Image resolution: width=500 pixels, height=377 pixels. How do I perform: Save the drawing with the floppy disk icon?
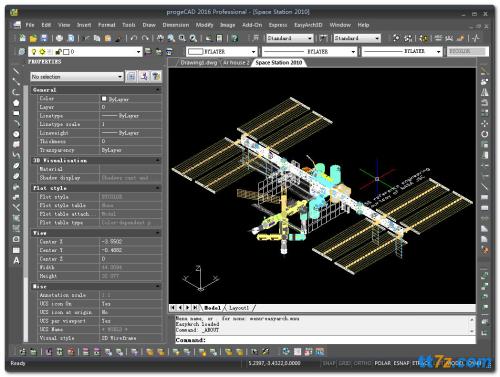44,38
